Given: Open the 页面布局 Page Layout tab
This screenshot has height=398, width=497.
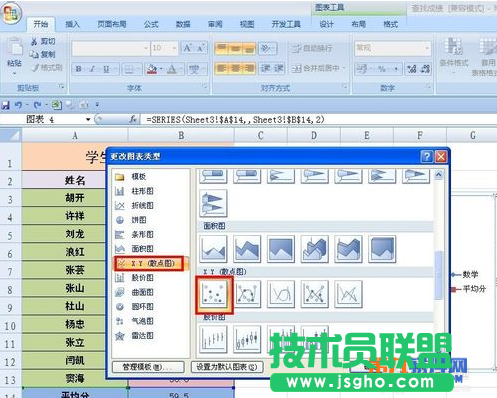Looking at the screenshot, I should tap(112, 24).
